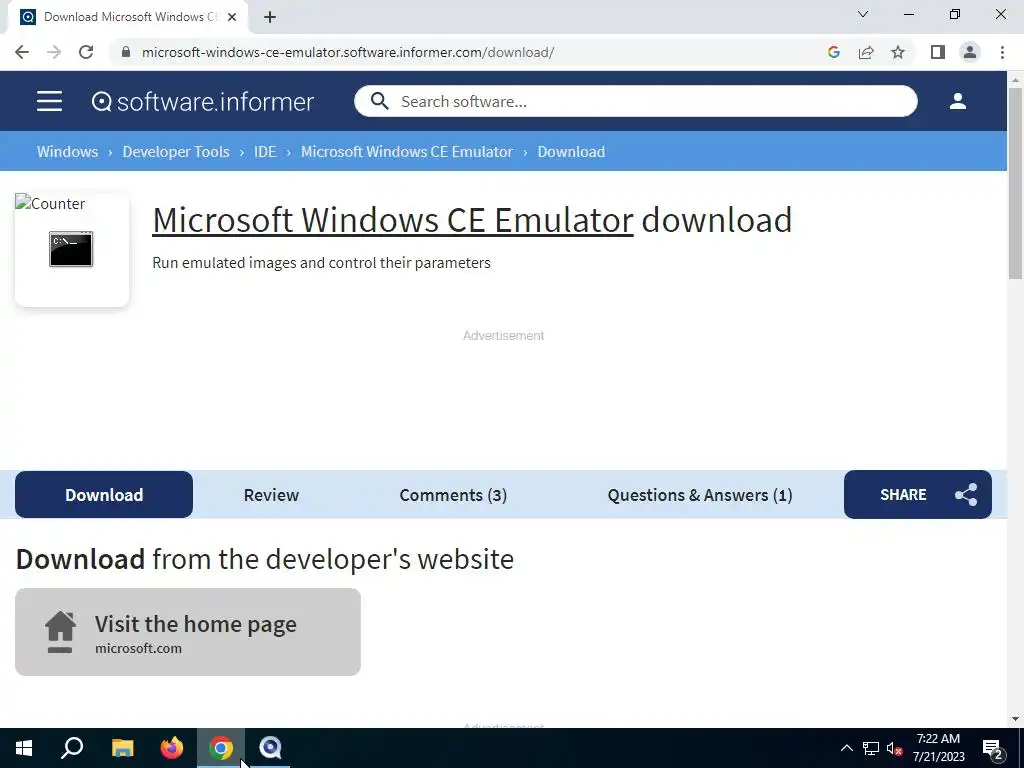This screenshot has width=1024, height=768.
Task: Open the tab search dropdown arrow
Action: click(x=863, y=14)
